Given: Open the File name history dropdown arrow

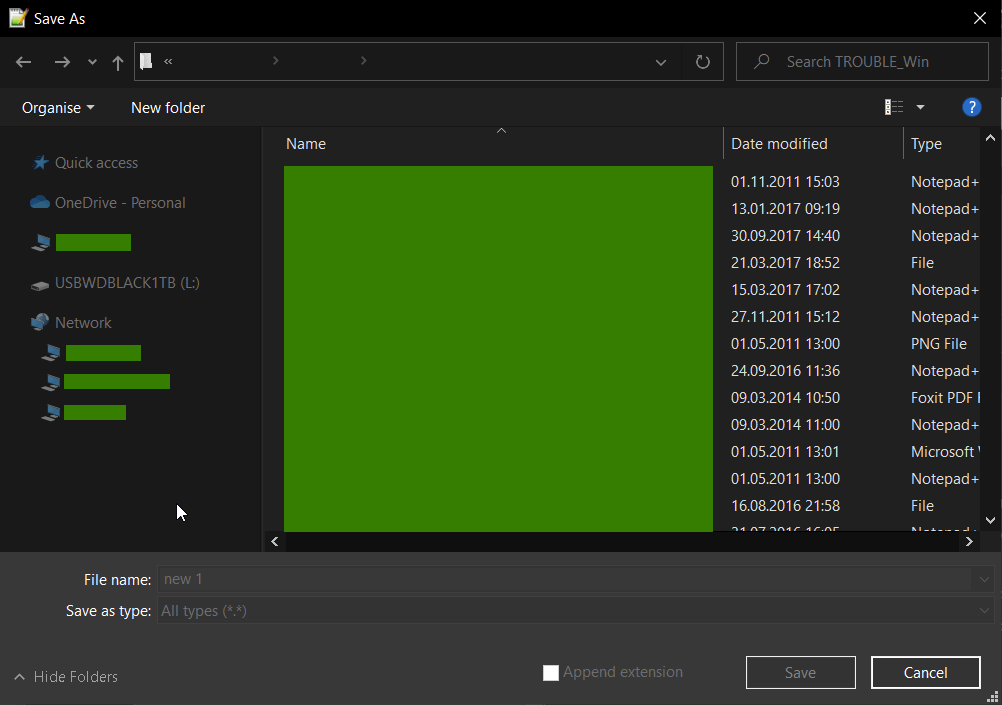Looking at the screenshot, I should pos(983,579).
